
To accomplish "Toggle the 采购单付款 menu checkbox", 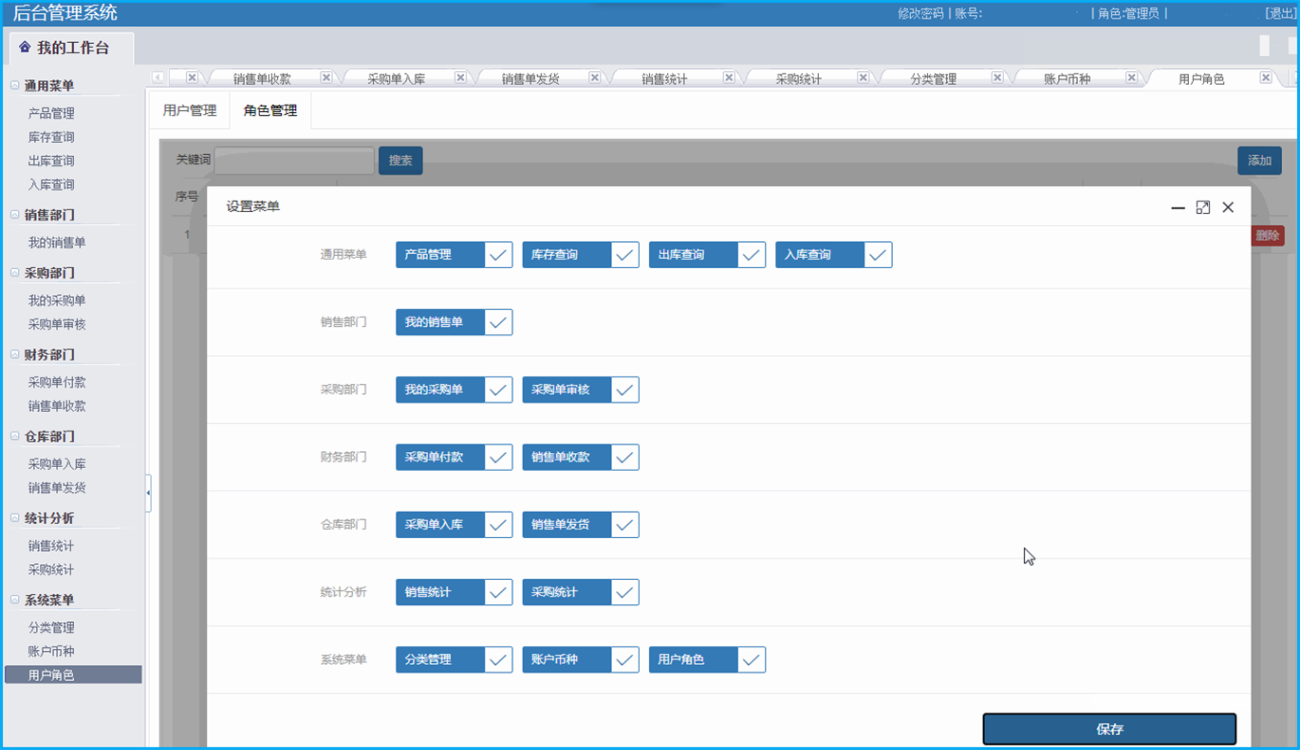I will (x=499, y=457).
